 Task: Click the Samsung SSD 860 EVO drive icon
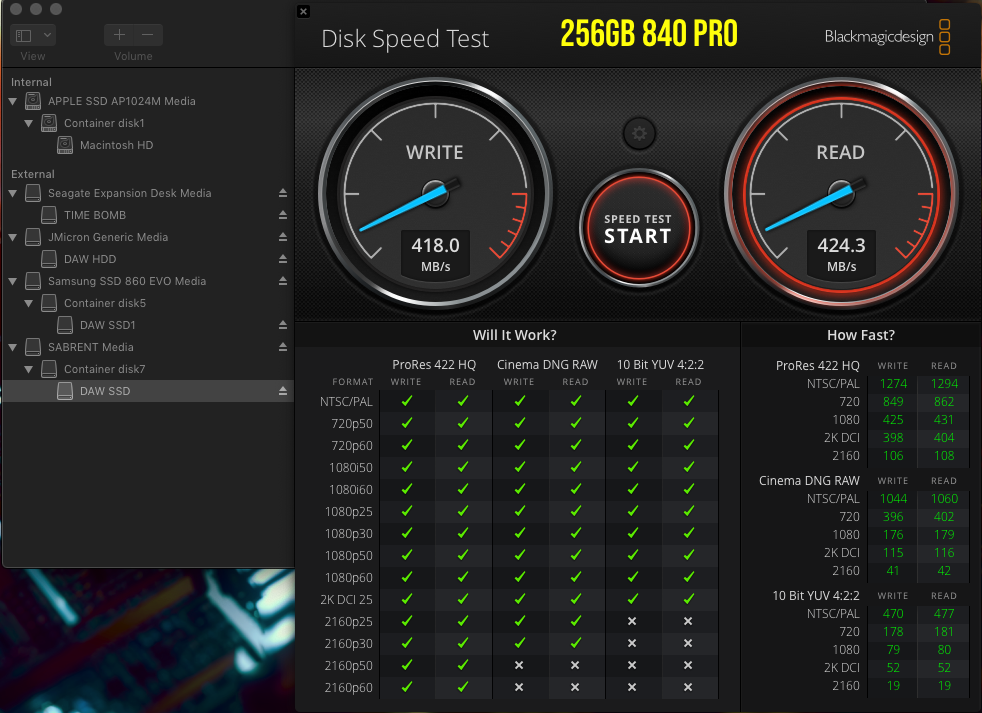click(x=33, y=281)
